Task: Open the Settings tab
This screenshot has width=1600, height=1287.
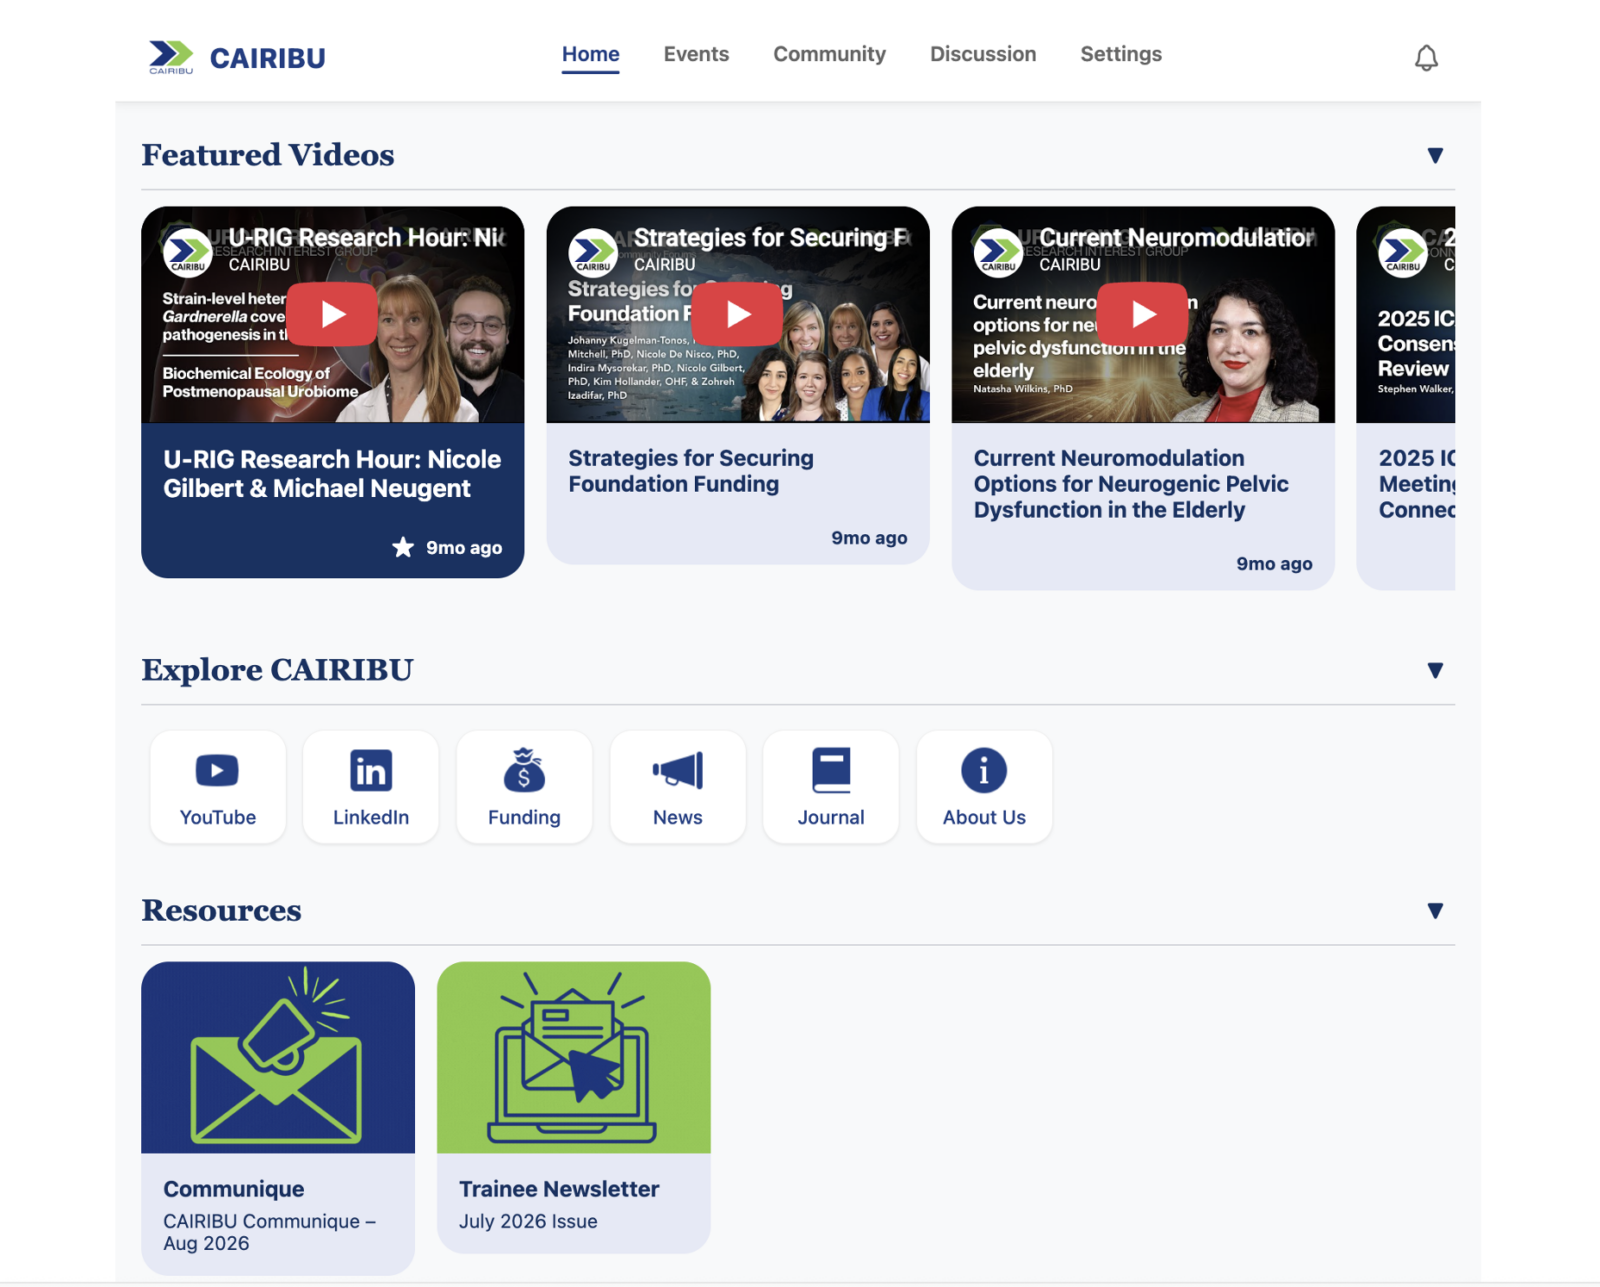Action: click(1121, 54)
